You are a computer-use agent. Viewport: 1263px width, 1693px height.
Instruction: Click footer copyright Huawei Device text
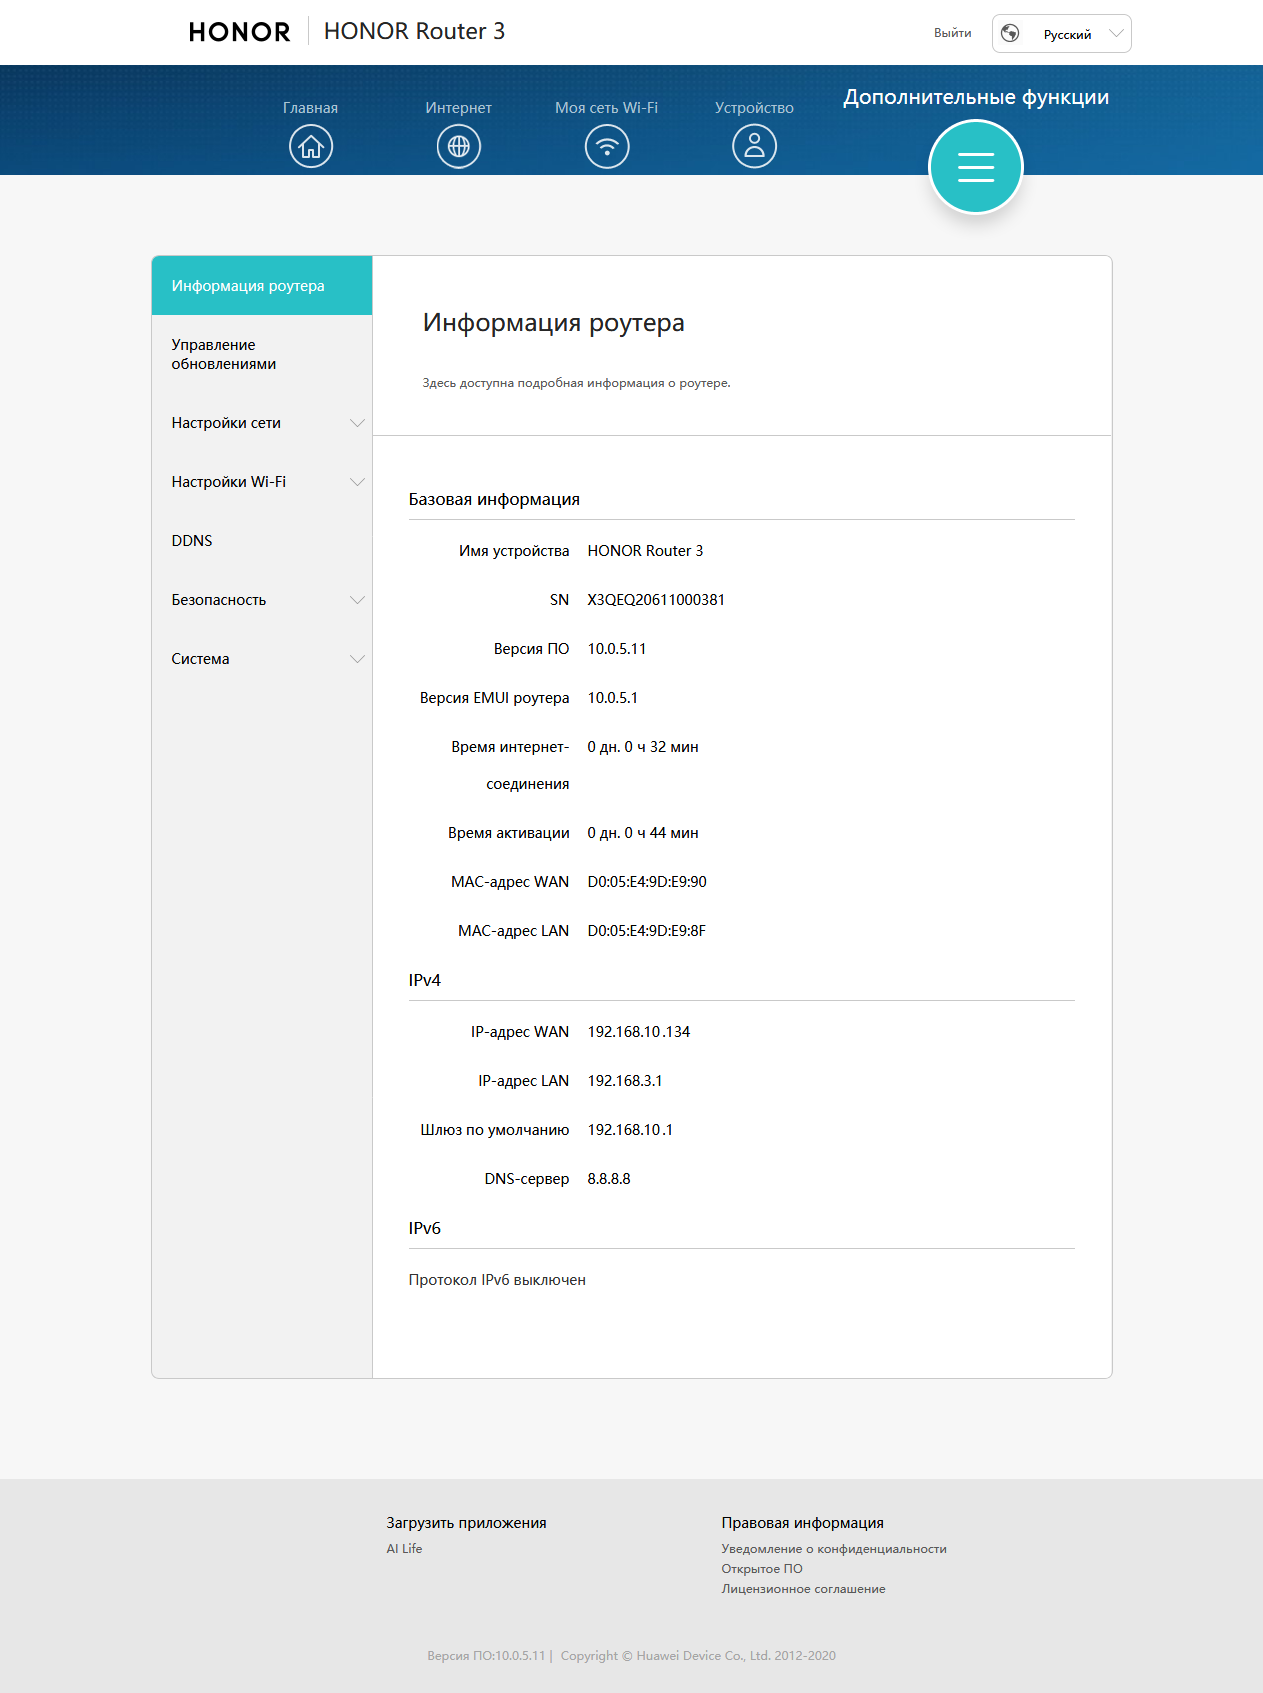click(x=698, y=1656)
